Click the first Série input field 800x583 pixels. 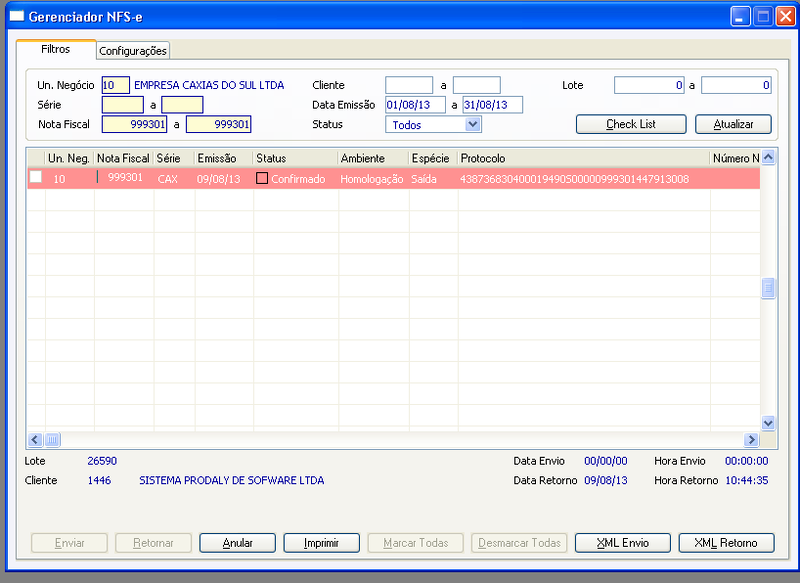(x=123, y=105)
